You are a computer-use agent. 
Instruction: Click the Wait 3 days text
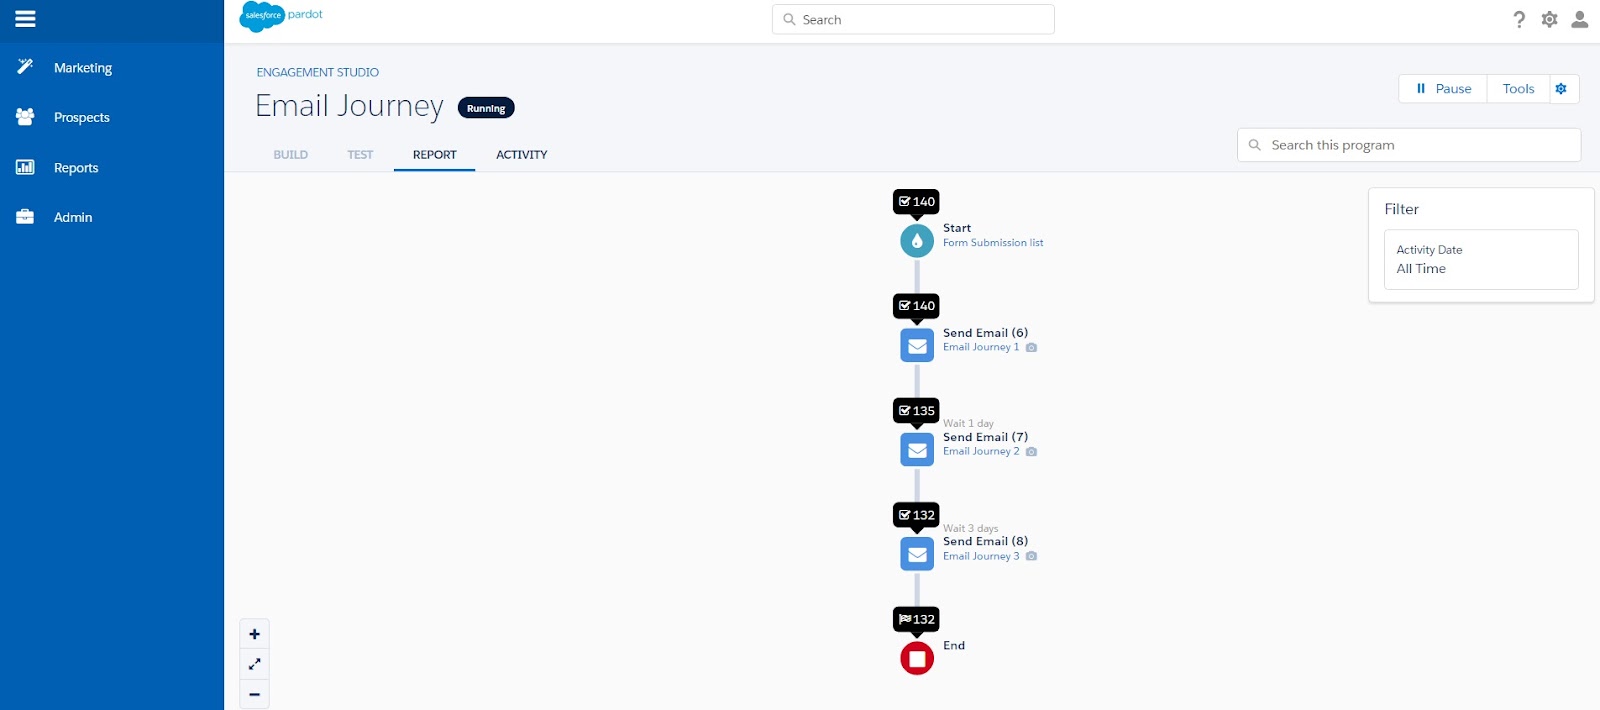point(971,528)
